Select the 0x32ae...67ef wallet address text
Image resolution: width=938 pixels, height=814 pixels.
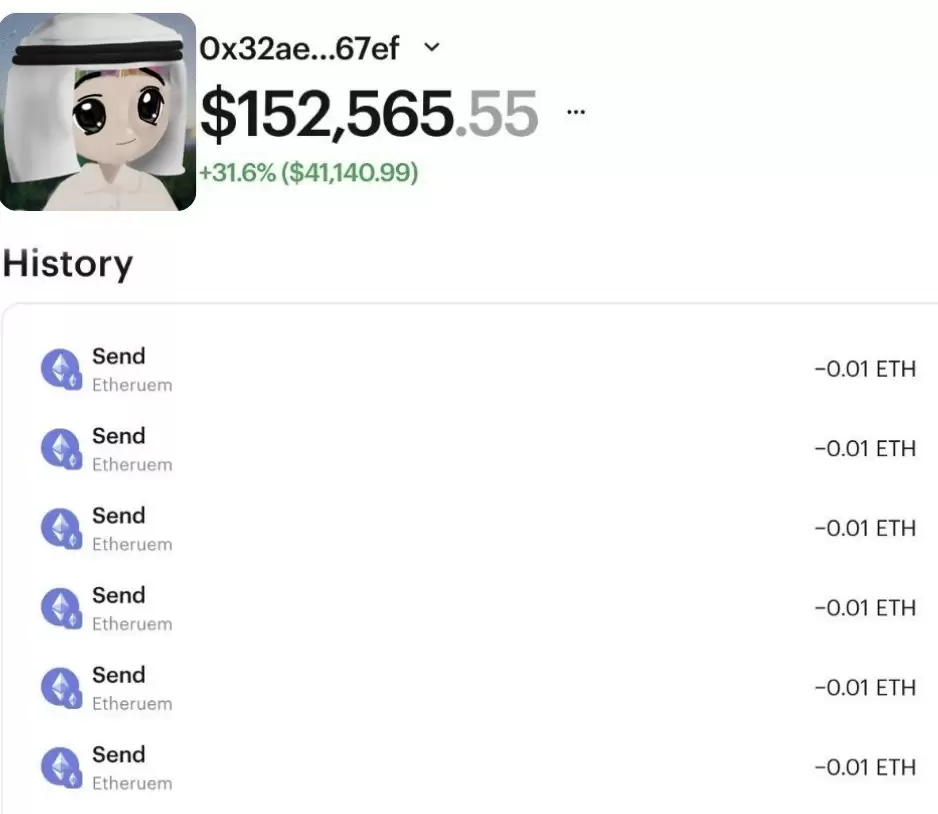pyautogui.click(x=299, y=48)
